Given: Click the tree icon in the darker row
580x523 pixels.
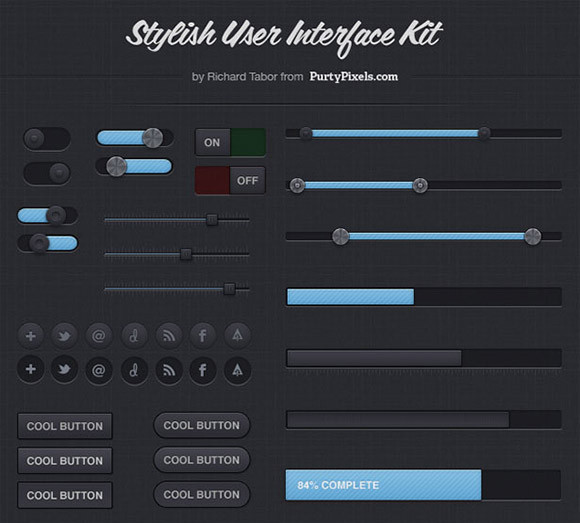Looking at the screenshot, I should point(237,370).
